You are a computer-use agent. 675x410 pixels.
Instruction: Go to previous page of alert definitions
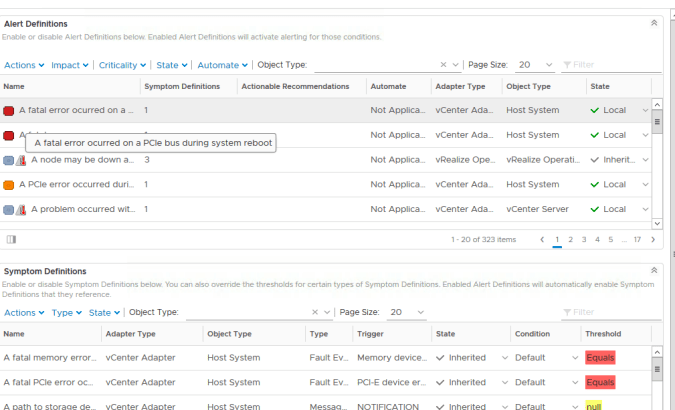click(x=542, y=240)
